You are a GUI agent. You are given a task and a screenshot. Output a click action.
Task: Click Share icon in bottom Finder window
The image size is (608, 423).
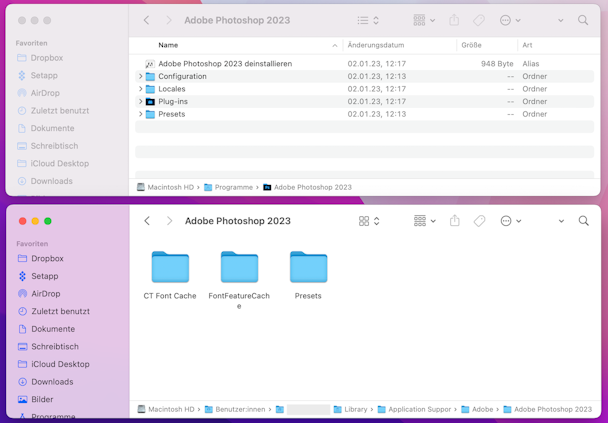455,221
